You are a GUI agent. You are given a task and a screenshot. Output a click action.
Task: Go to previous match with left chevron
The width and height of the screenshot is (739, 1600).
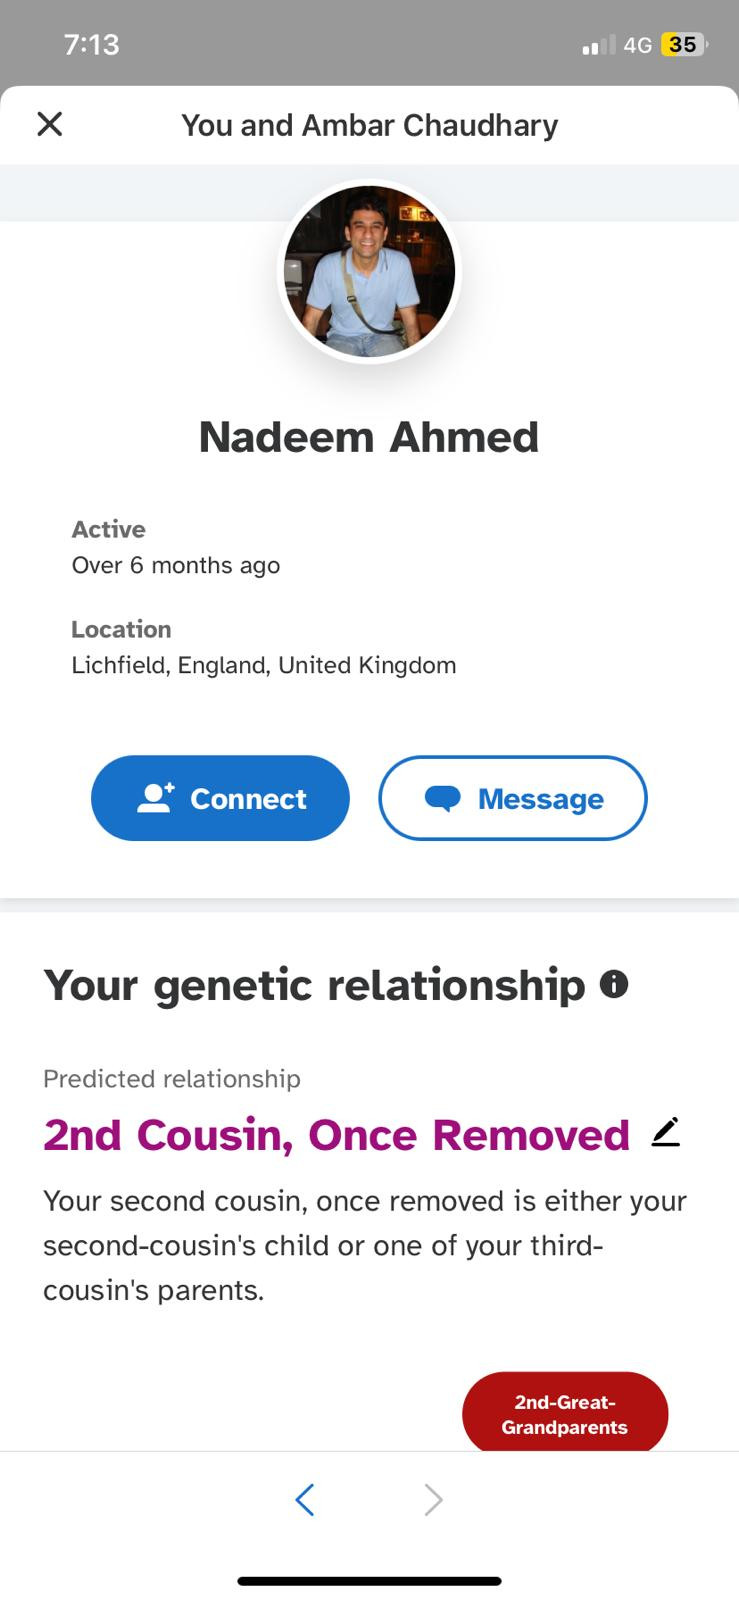(x=305, y=1499)
